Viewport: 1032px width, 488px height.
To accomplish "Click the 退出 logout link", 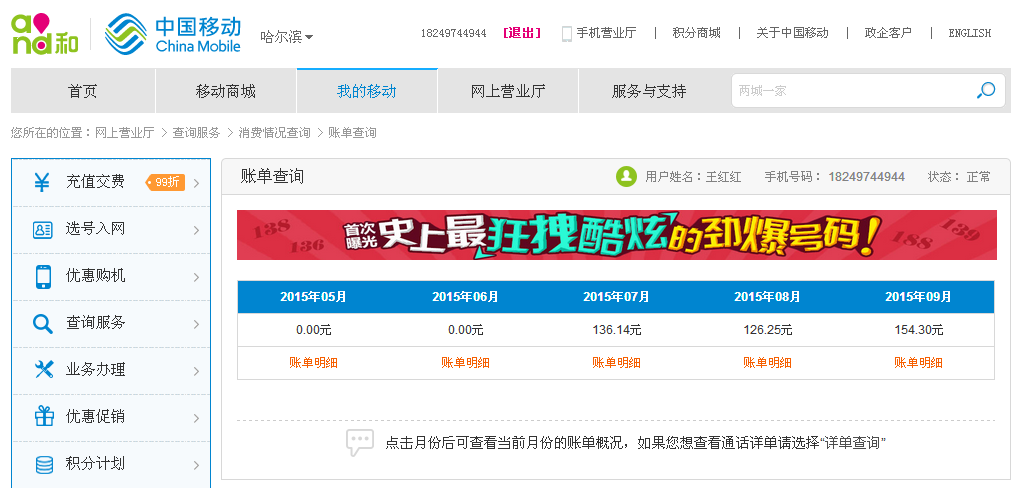I will click(522, 33).
